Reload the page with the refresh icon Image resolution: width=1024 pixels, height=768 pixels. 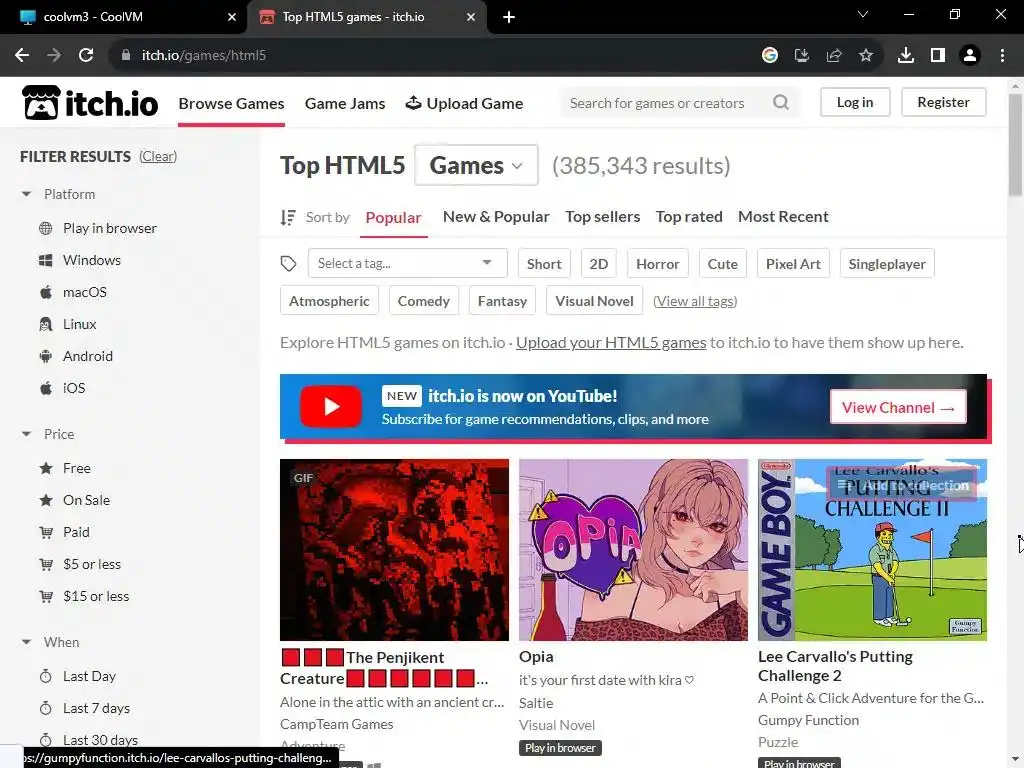[86, 56]
